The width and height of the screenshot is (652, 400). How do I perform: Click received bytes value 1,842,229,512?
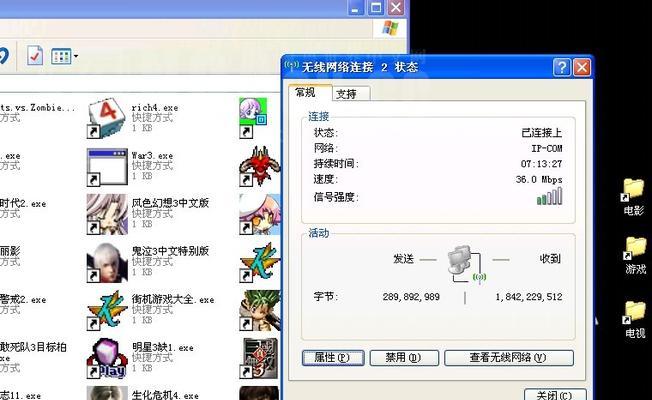pyautogui.click(x=529, y=297)
